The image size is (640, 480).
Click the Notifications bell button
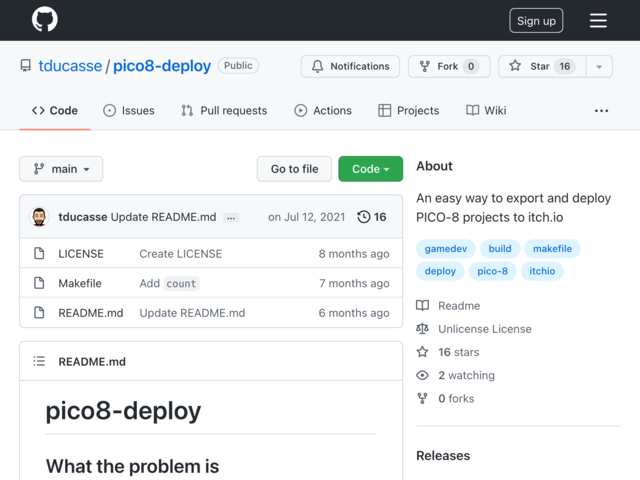(350, 66)
